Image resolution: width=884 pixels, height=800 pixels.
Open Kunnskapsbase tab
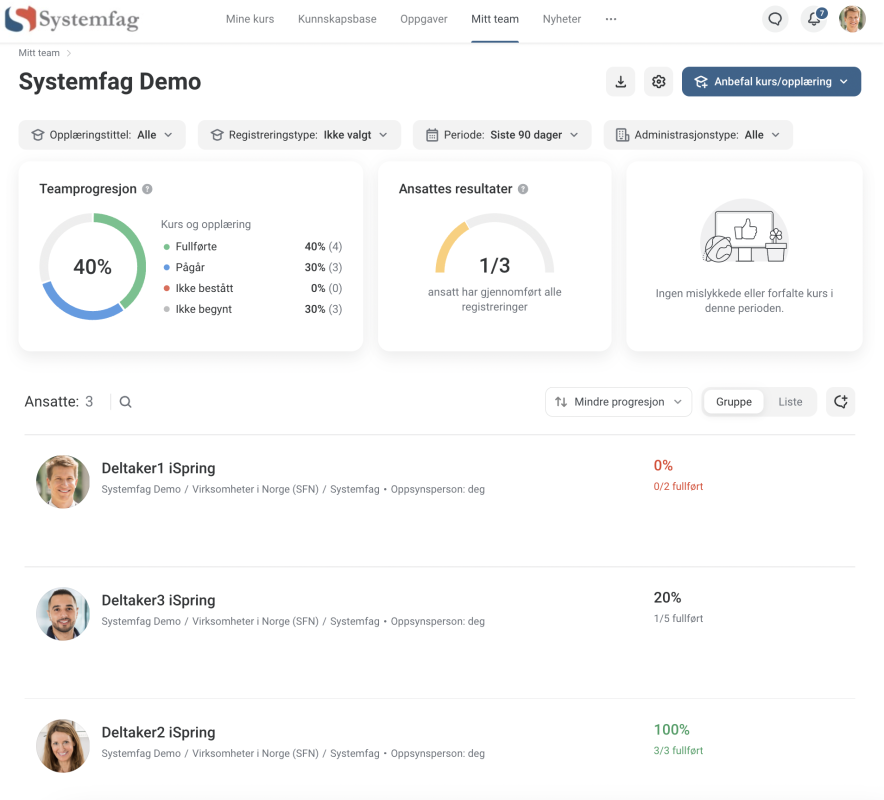click(x=337, y=19)
